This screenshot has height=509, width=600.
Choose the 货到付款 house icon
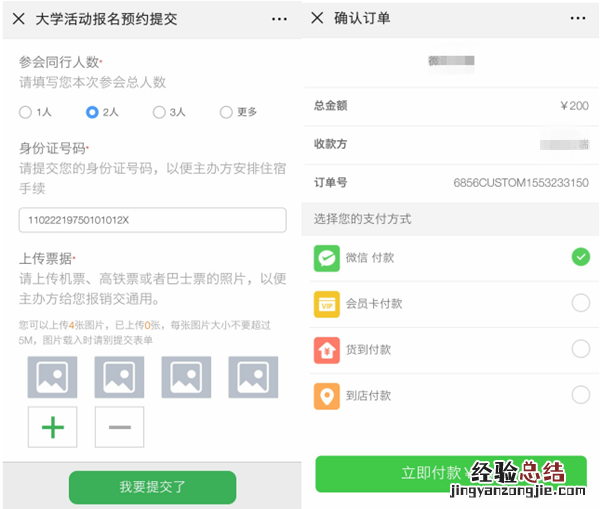[x=327, y=349]
